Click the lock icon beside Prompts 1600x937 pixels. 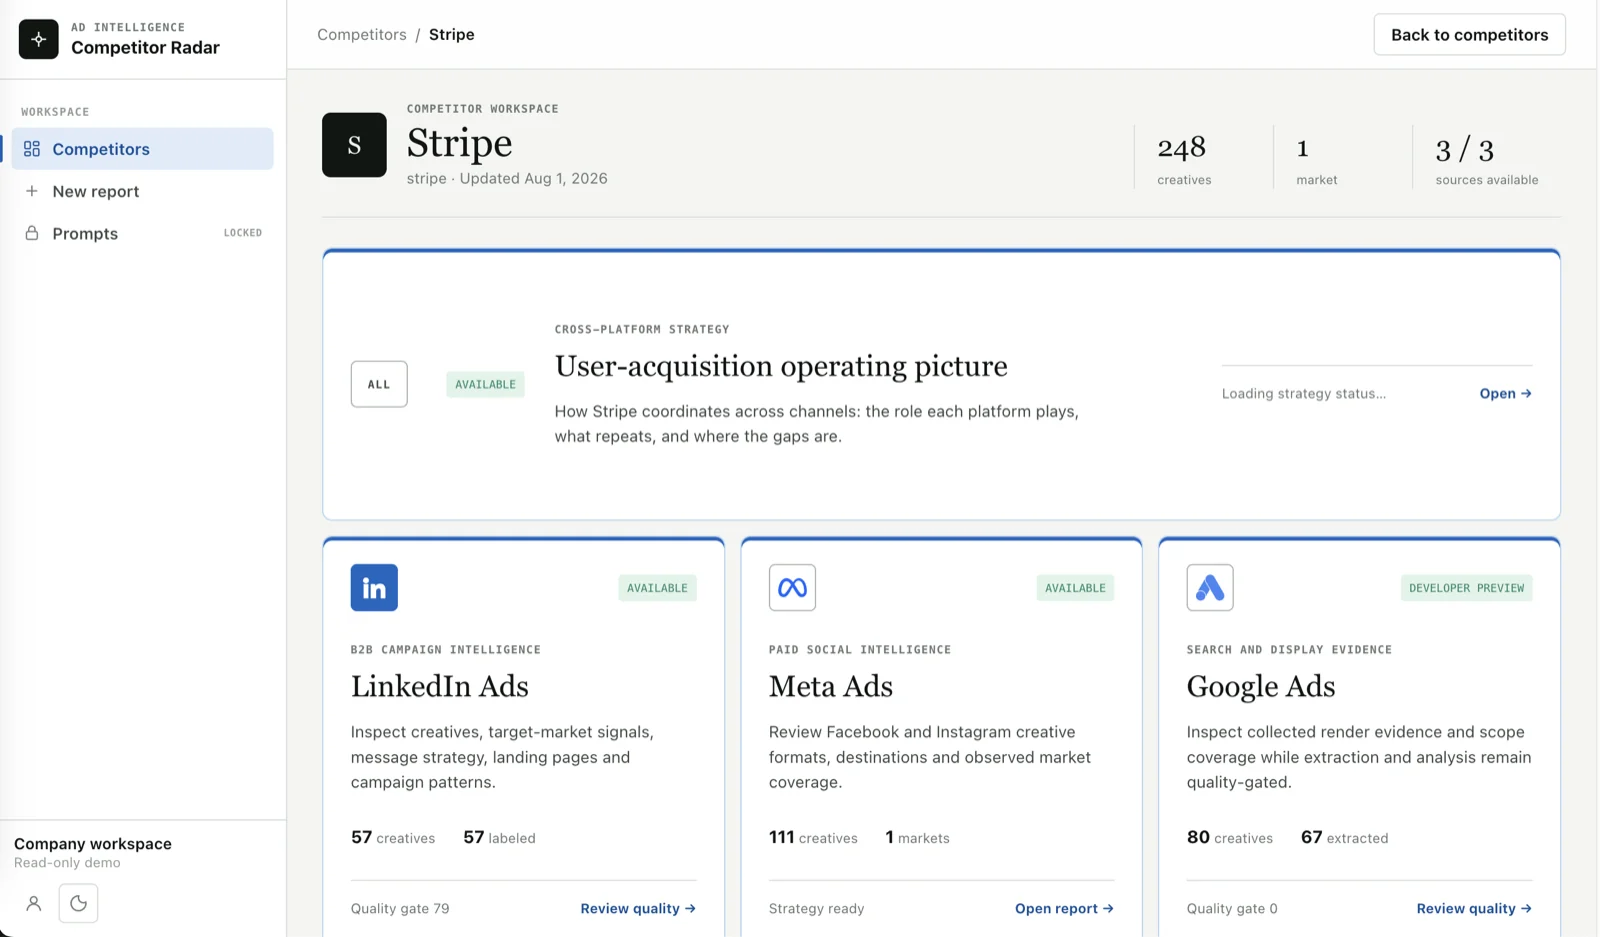click(x=32, y=233)
